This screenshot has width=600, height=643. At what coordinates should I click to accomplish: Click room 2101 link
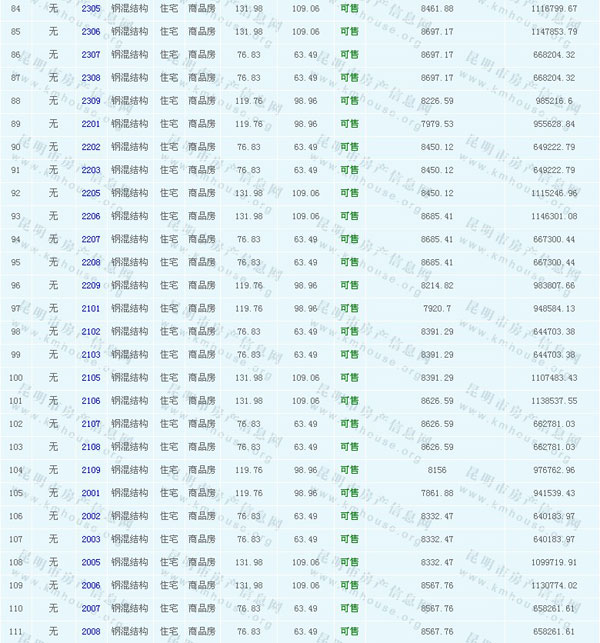click(x=90, y=308)
